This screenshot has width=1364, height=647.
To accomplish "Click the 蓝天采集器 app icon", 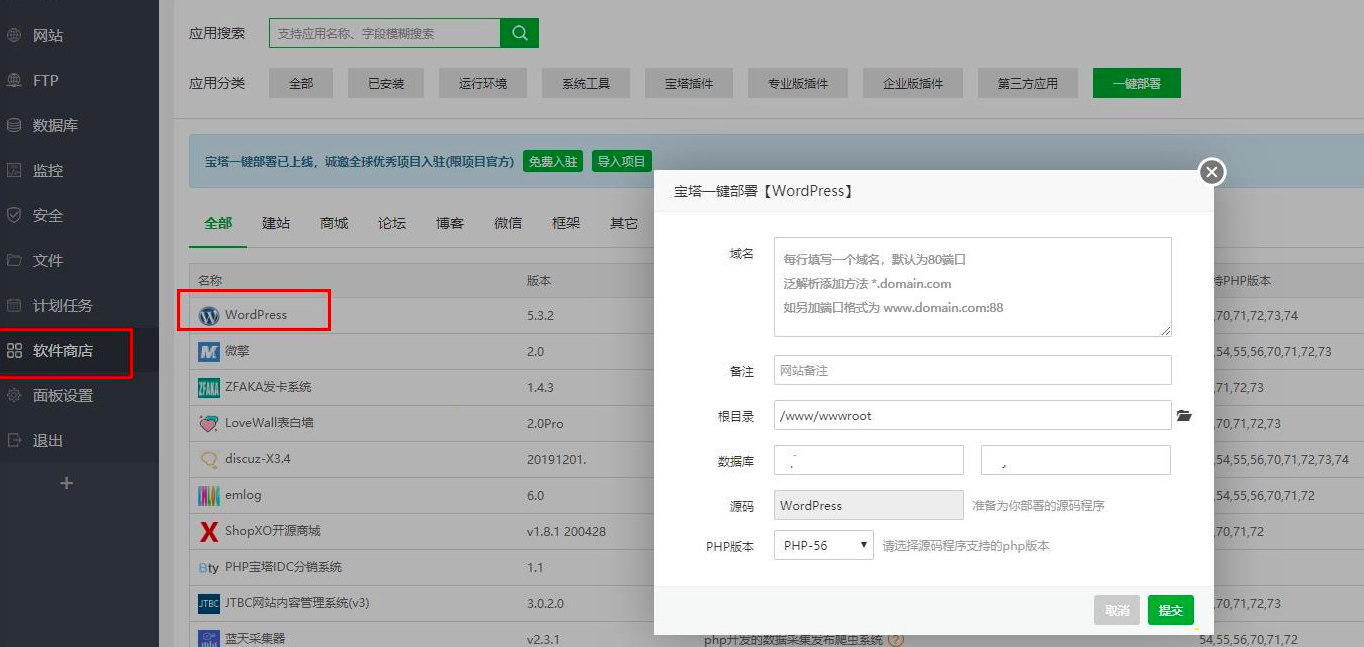I will tap(209, 638).
